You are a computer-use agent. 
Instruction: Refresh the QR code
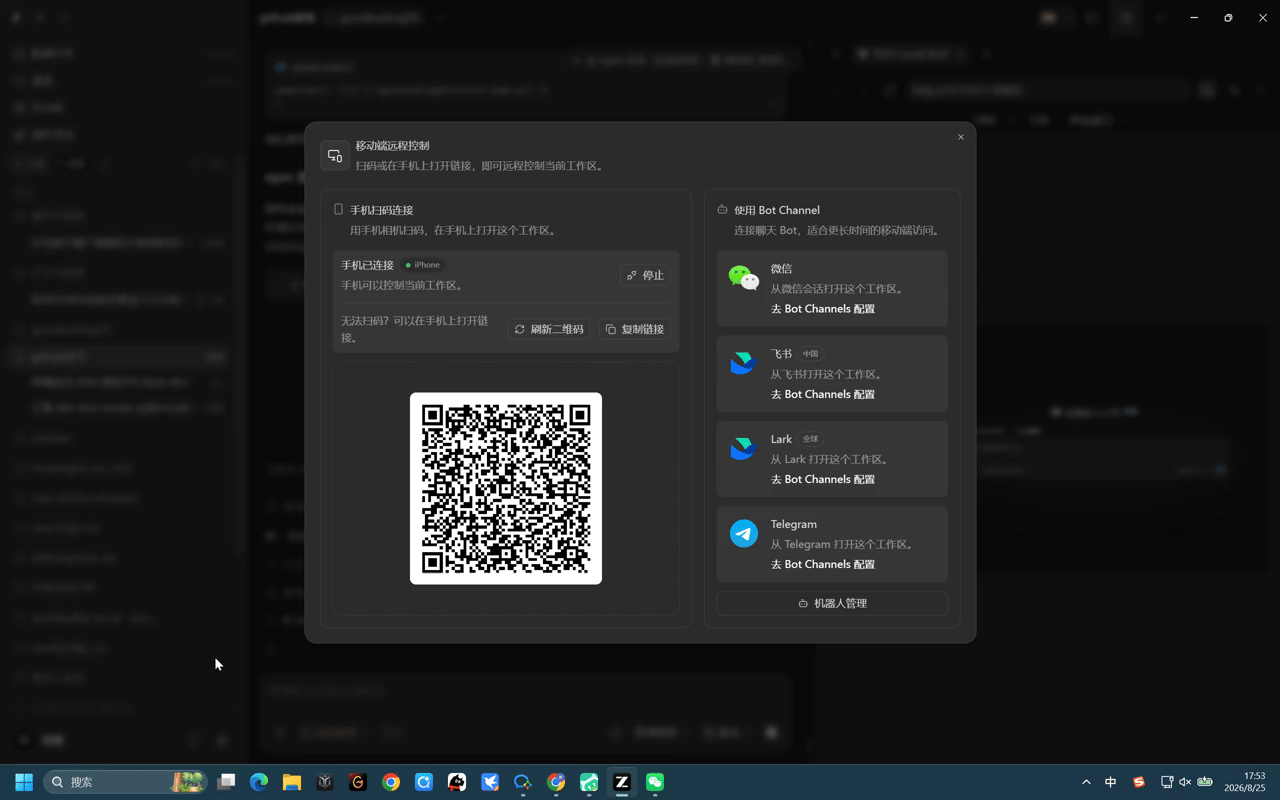(549, 329)
